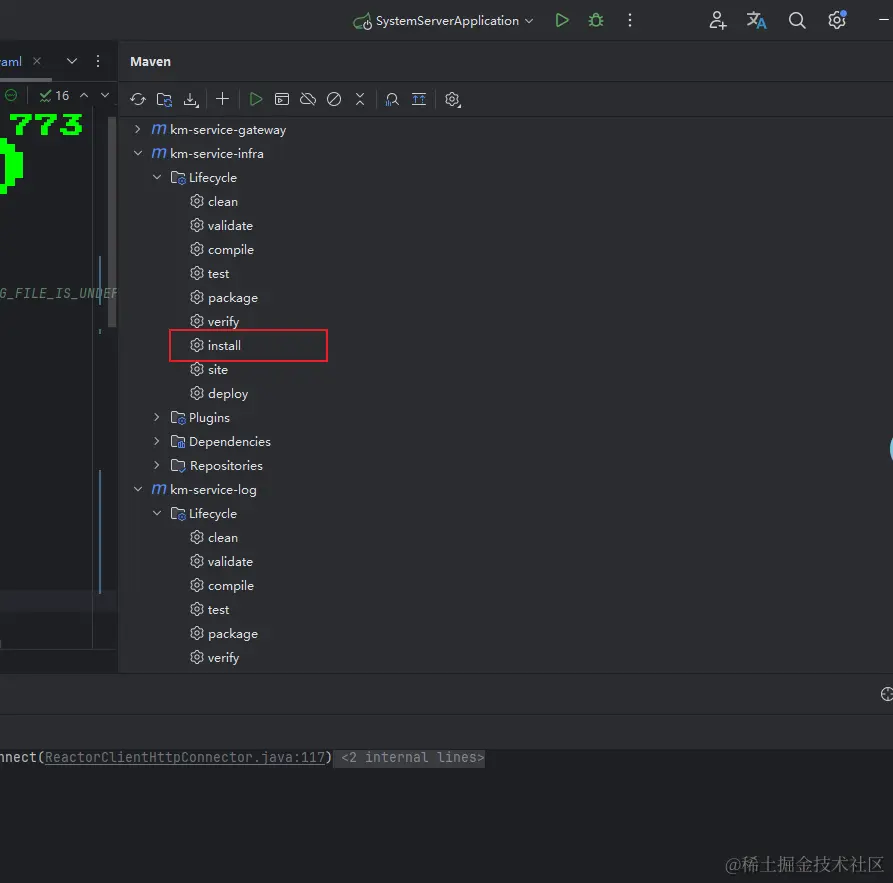Select clean goal under km-service-infra
The image size is (893, 883).
point(214,202)
